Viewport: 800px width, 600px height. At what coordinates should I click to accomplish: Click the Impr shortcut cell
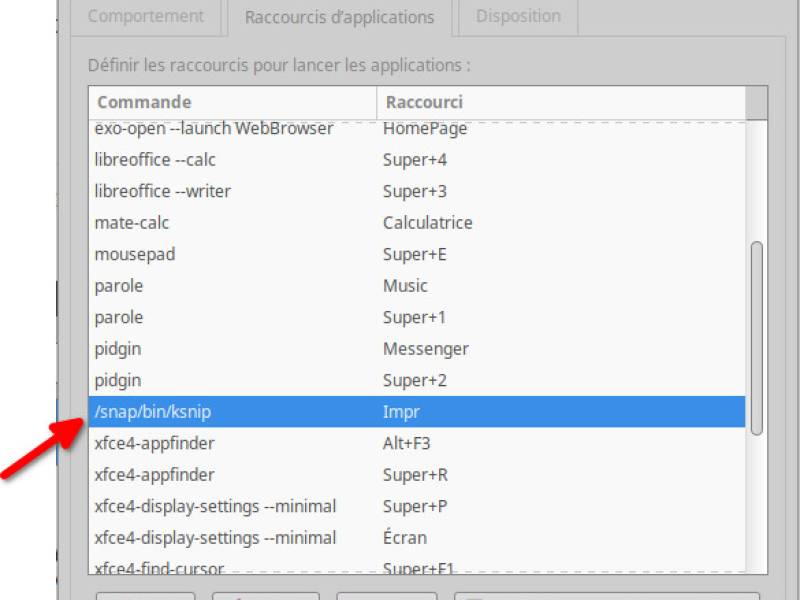point(401,412)
